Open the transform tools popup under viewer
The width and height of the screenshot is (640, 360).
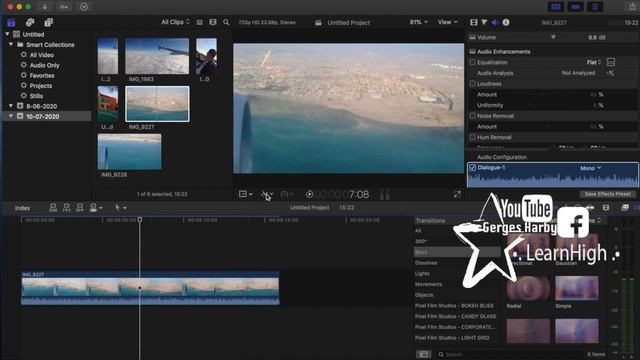(245, 194)
